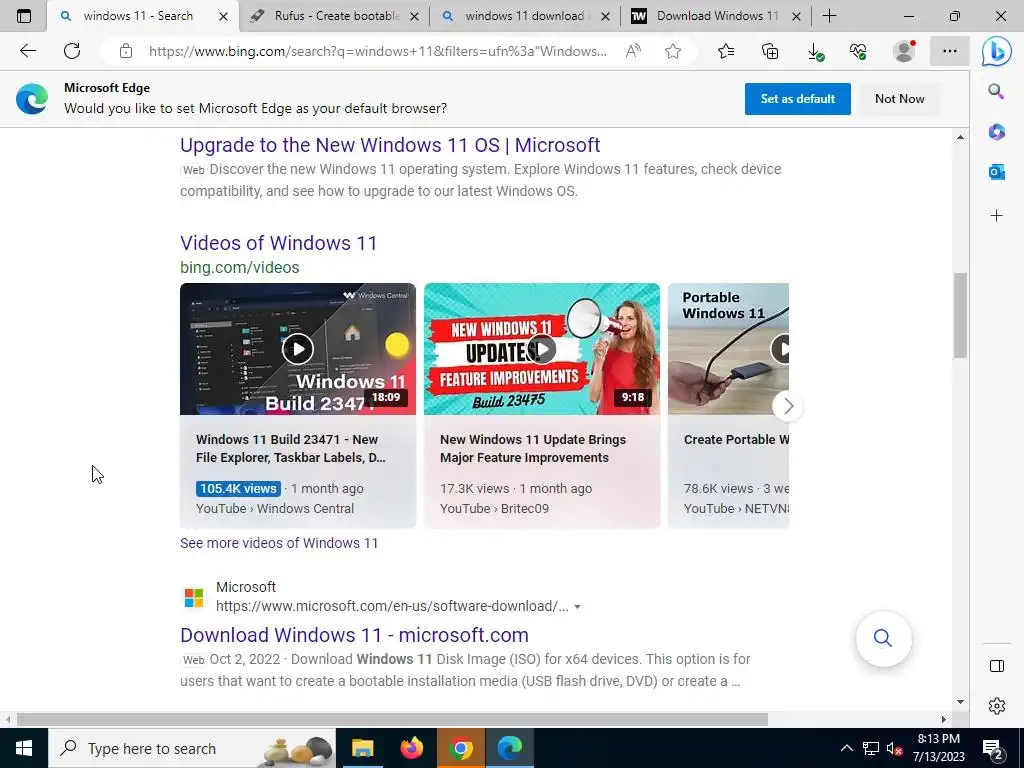Add this page to favorites star

[x=673, y=51]
